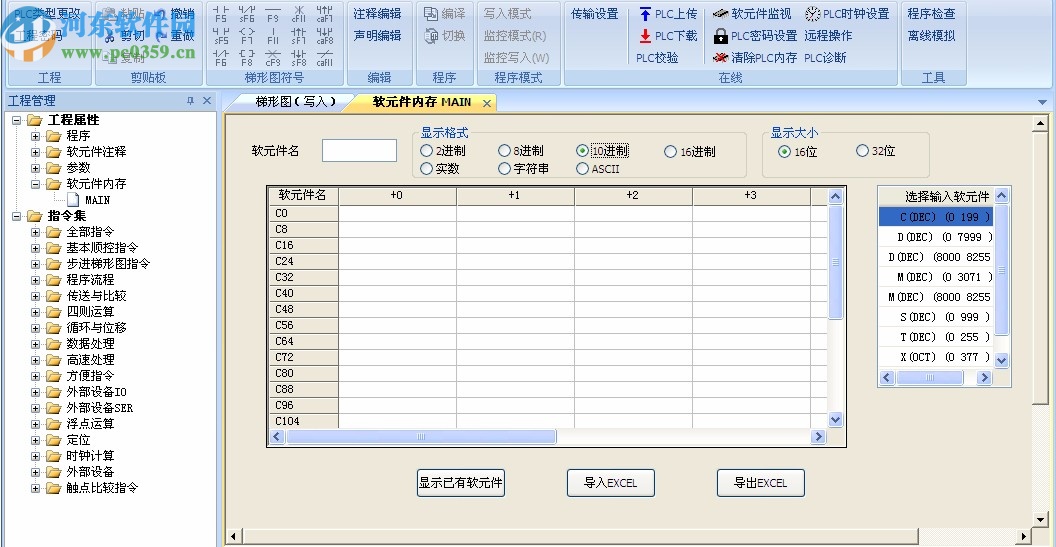Click 显示已有软元件 button
Viewport: 1056px width, 547px height.
click(x=461, y=483)
